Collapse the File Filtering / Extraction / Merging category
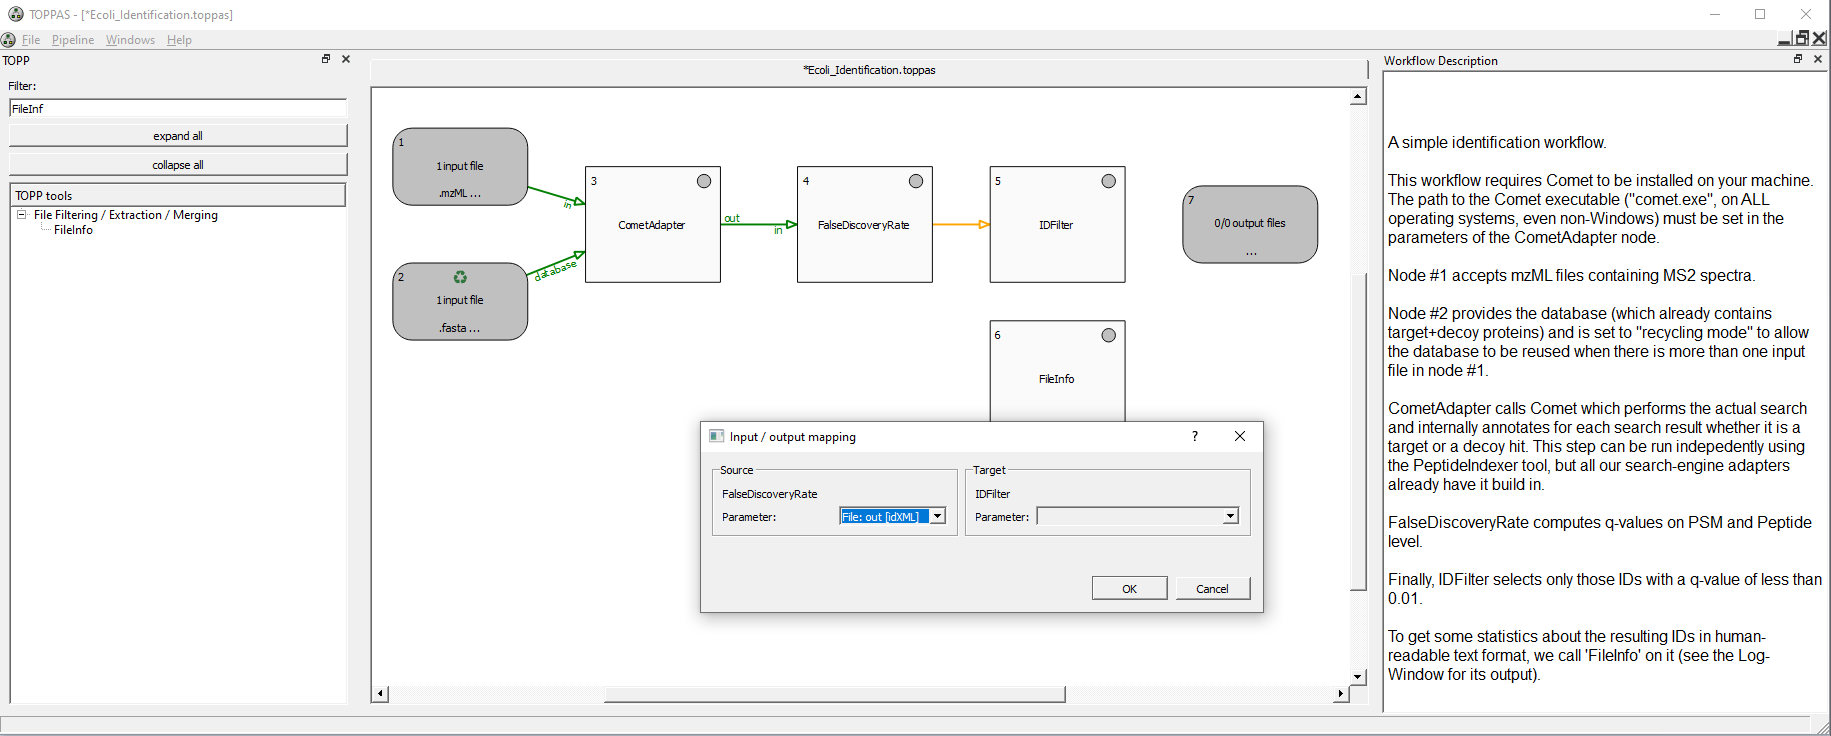Image resolution: width=1831 pixels, height=736 pixels. point(21,215)
